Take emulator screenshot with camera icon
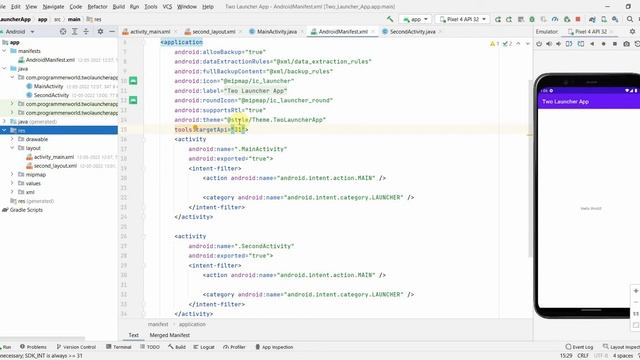Viewport: 640px width, 360px height. point(627,44)
